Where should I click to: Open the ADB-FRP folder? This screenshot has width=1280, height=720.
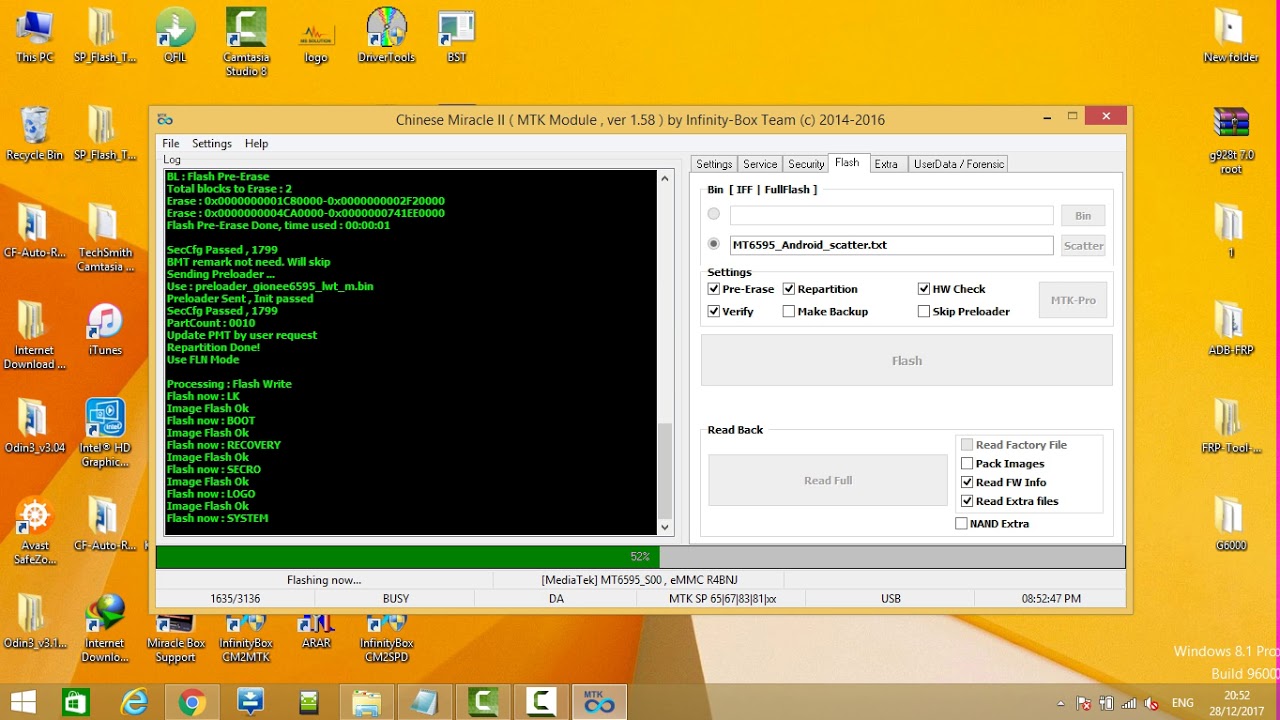tap(1231, 328)
